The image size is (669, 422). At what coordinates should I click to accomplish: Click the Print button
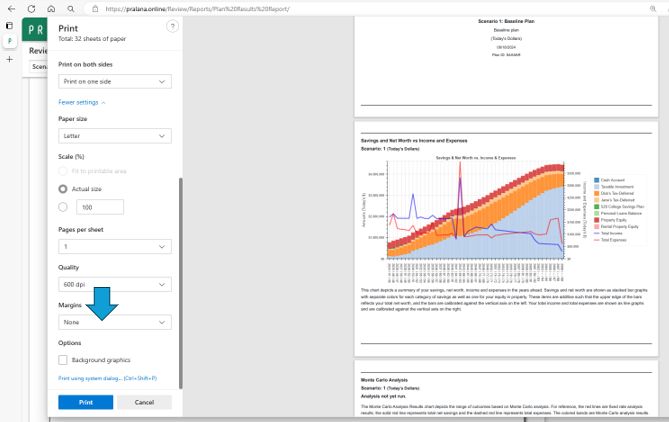[86, 402]
